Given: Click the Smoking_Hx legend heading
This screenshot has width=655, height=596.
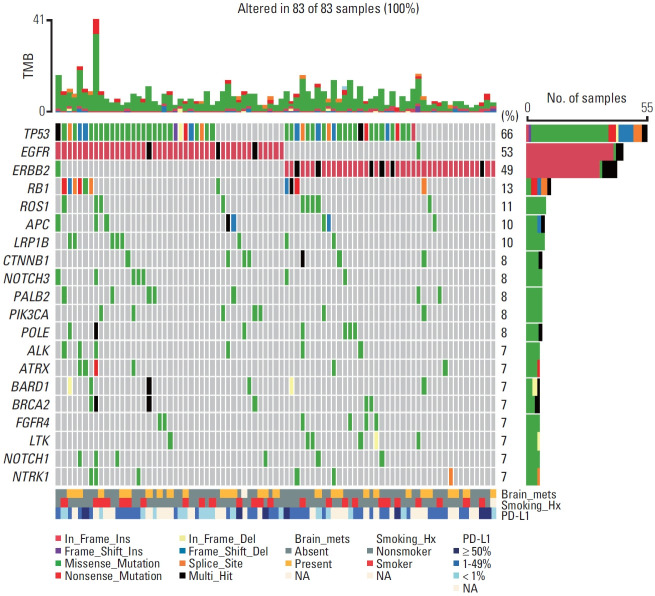Looking at the screenshot, I should (x=406, y=539).
